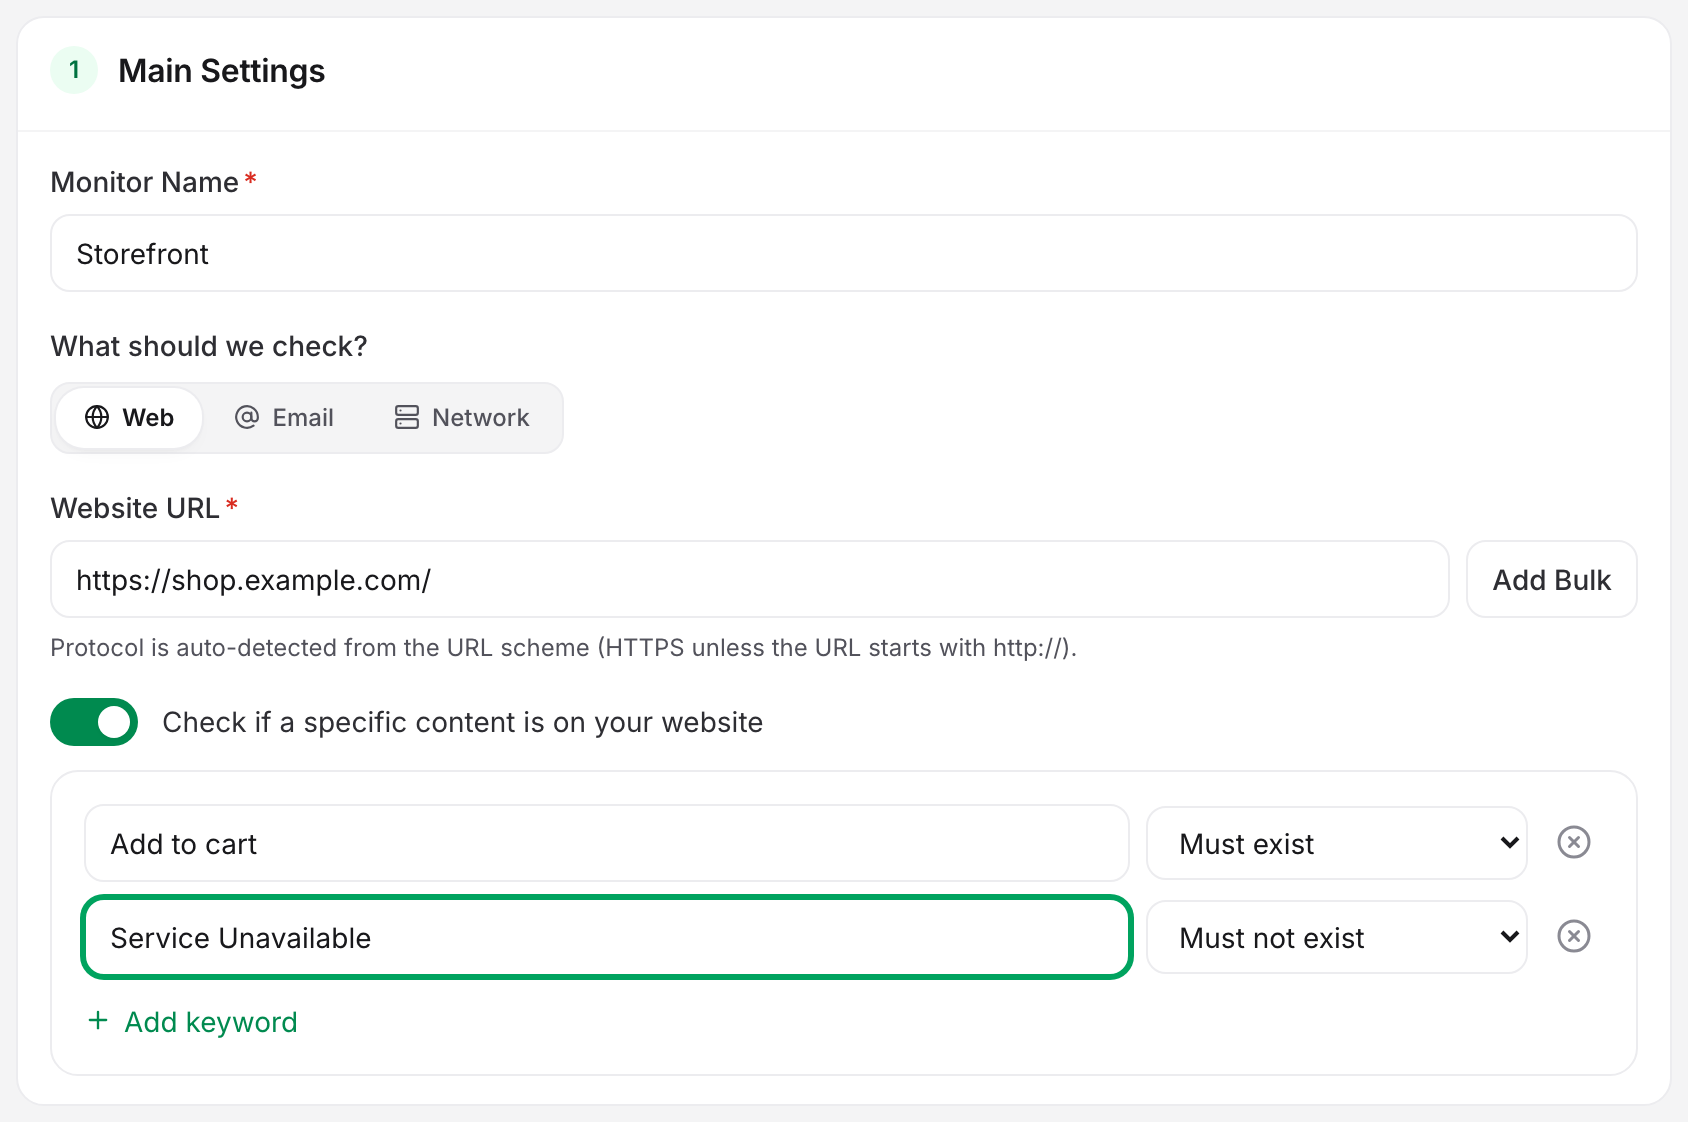This screenshot has height=1122, width=1688.
Task: Click the "Service Unavailable" keyword field
Action: tap(607, 937)
